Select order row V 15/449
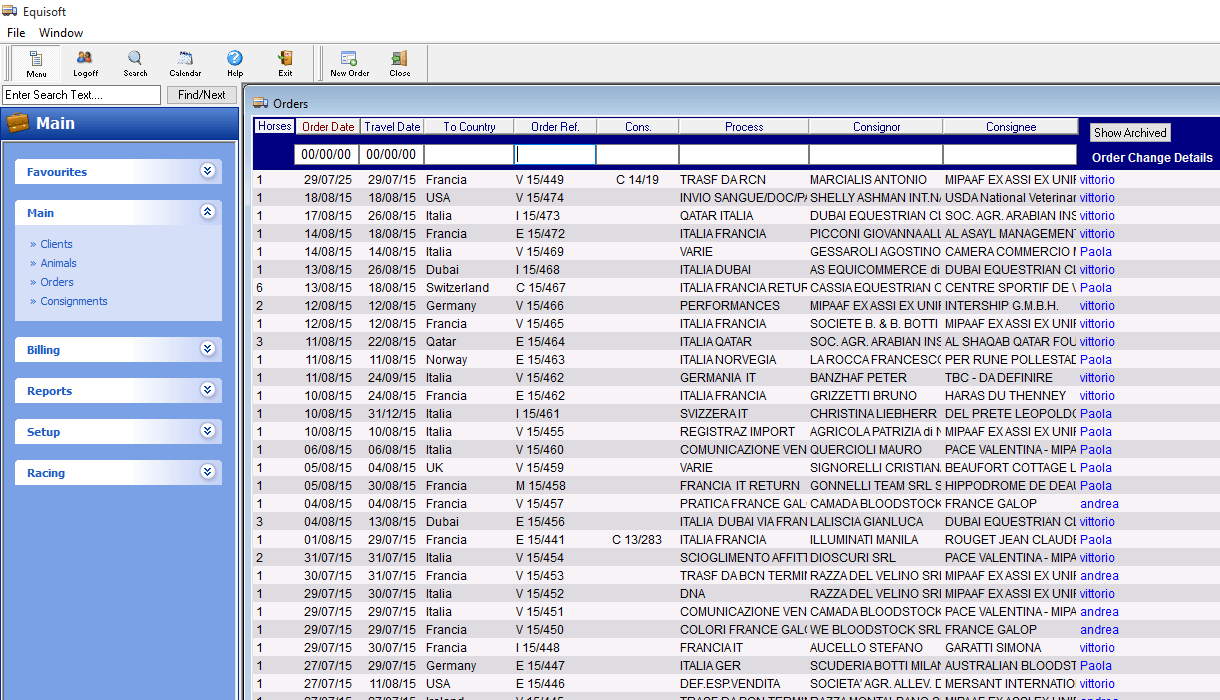 click(x=736, y=180)
